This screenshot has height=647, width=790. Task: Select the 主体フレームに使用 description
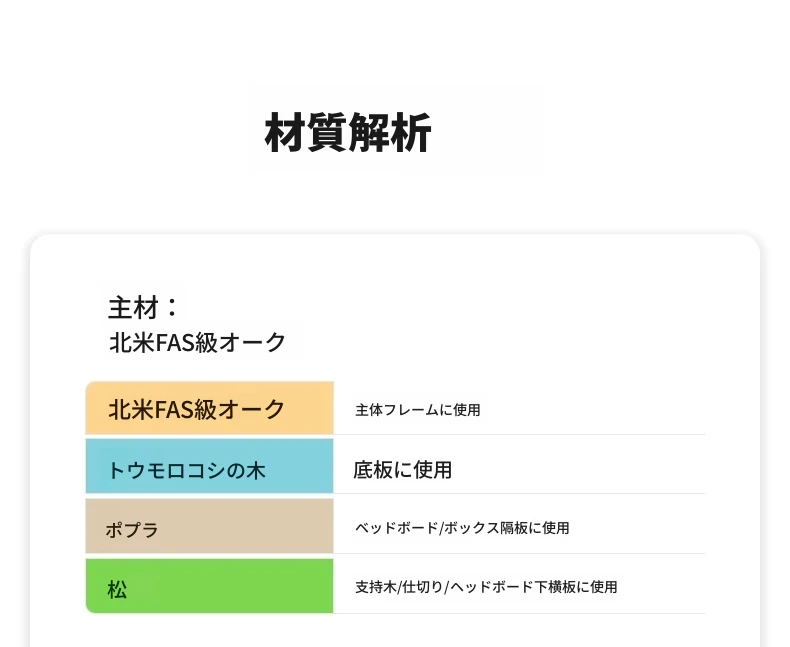pyautogui.click(x=417, y=410)
